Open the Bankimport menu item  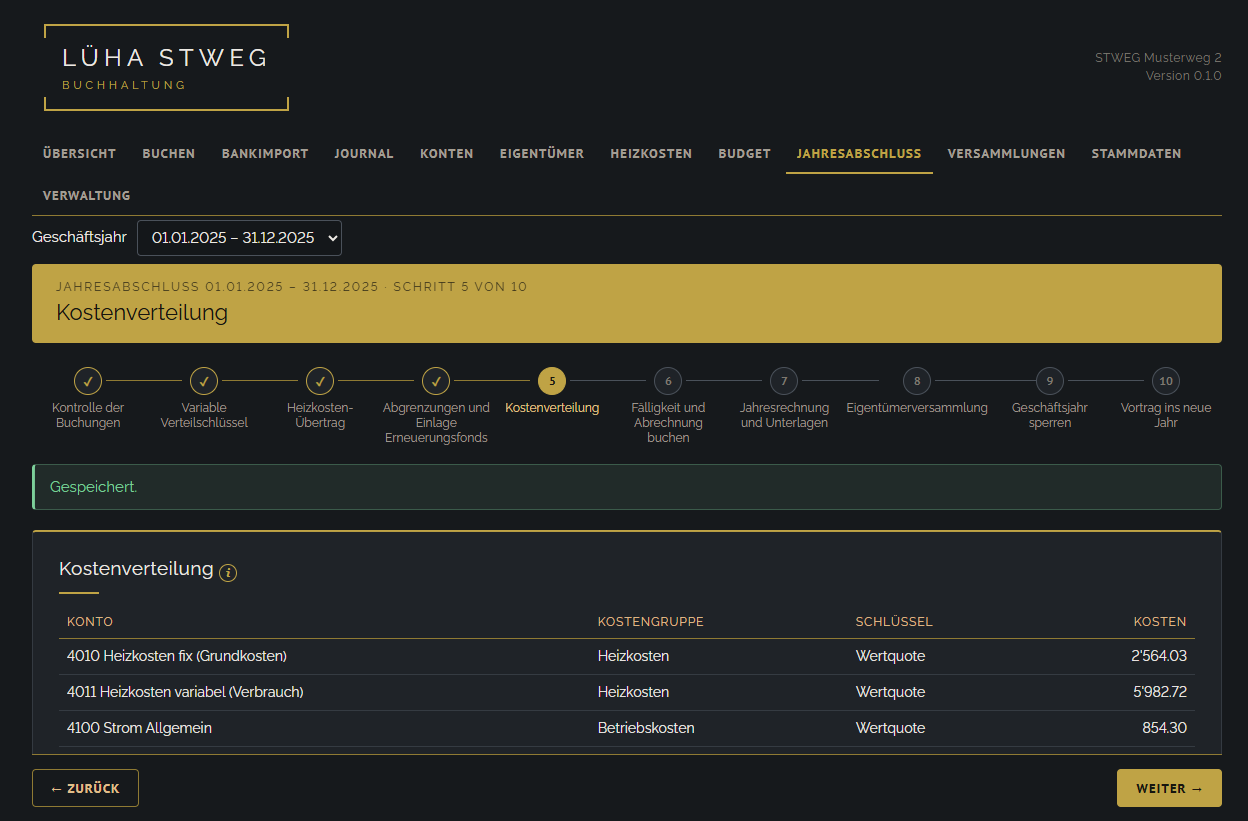[x=265, y=154]
